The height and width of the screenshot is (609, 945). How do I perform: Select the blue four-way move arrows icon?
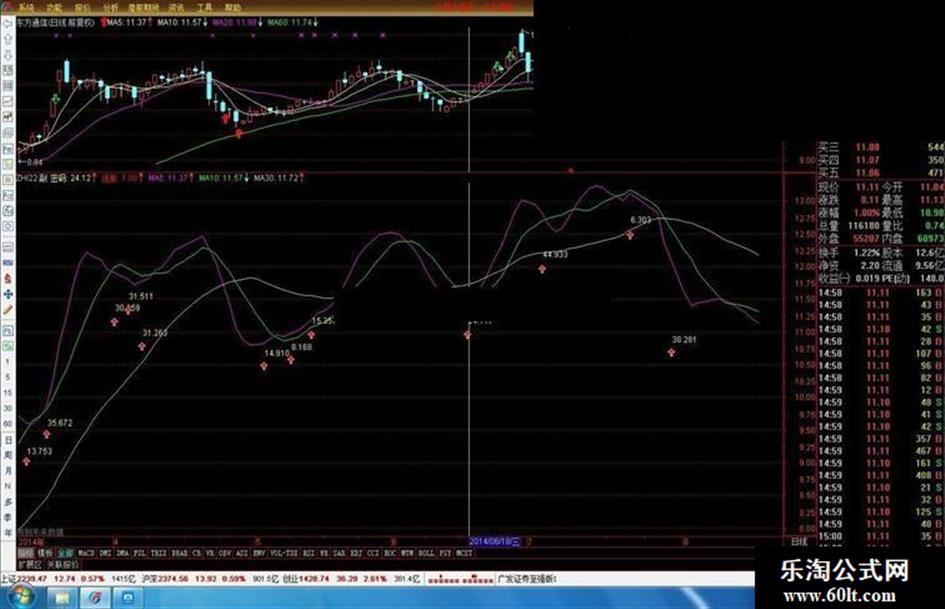point(8,294)
